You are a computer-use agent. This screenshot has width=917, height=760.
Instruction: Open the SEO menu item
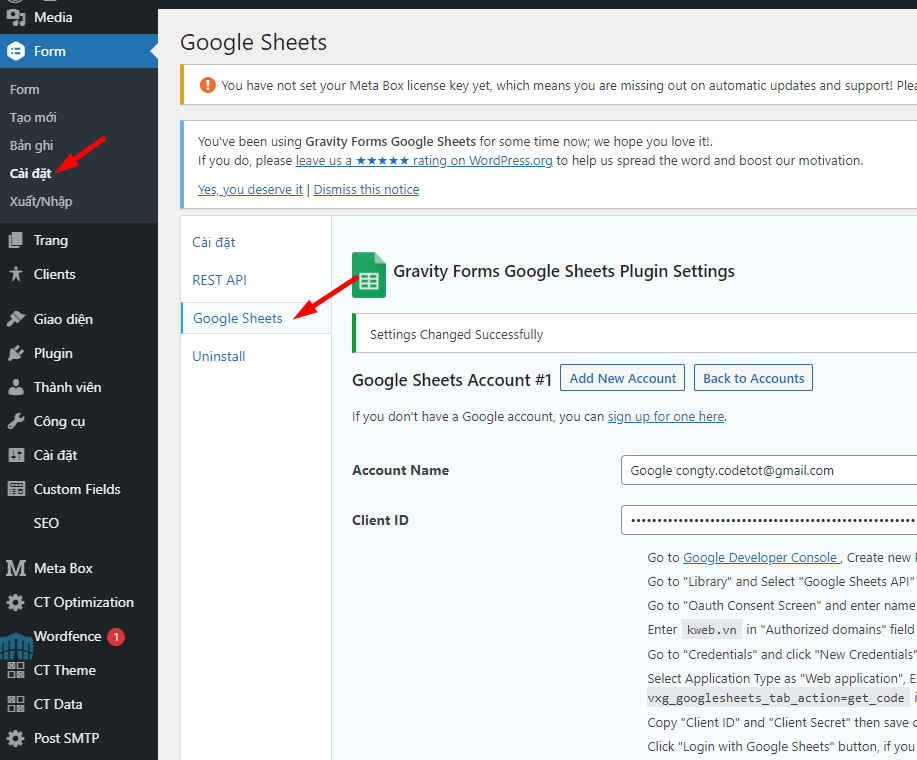click(x=46, y=523)
